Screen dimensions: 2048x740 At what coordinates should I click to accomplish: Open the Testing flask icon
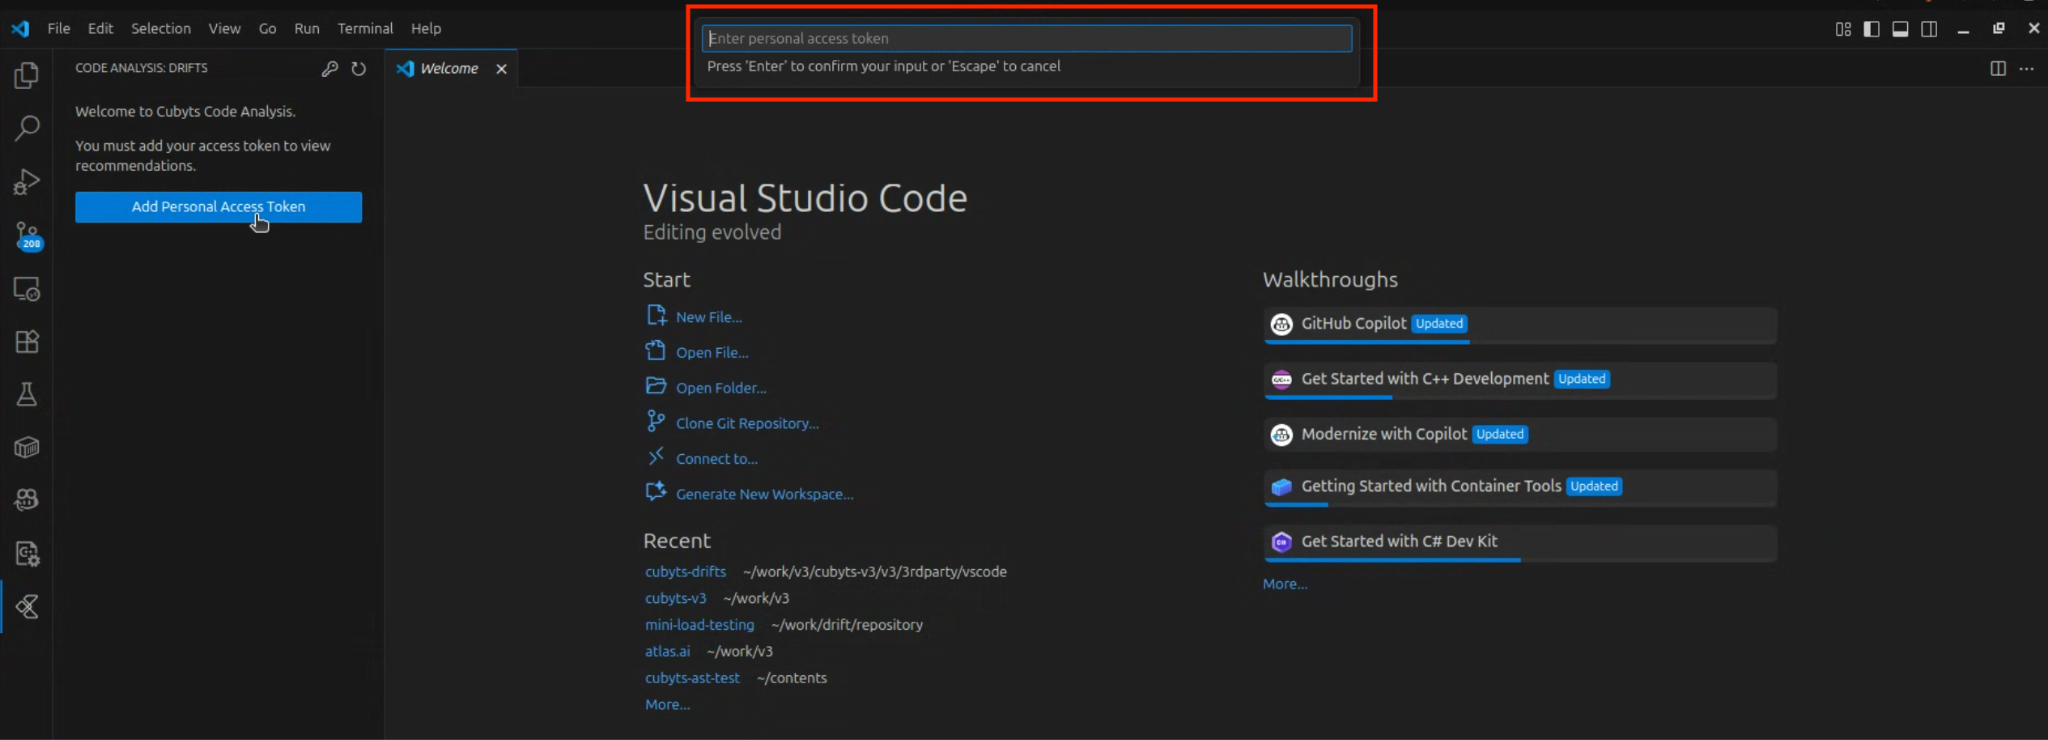tap(27, 394)
